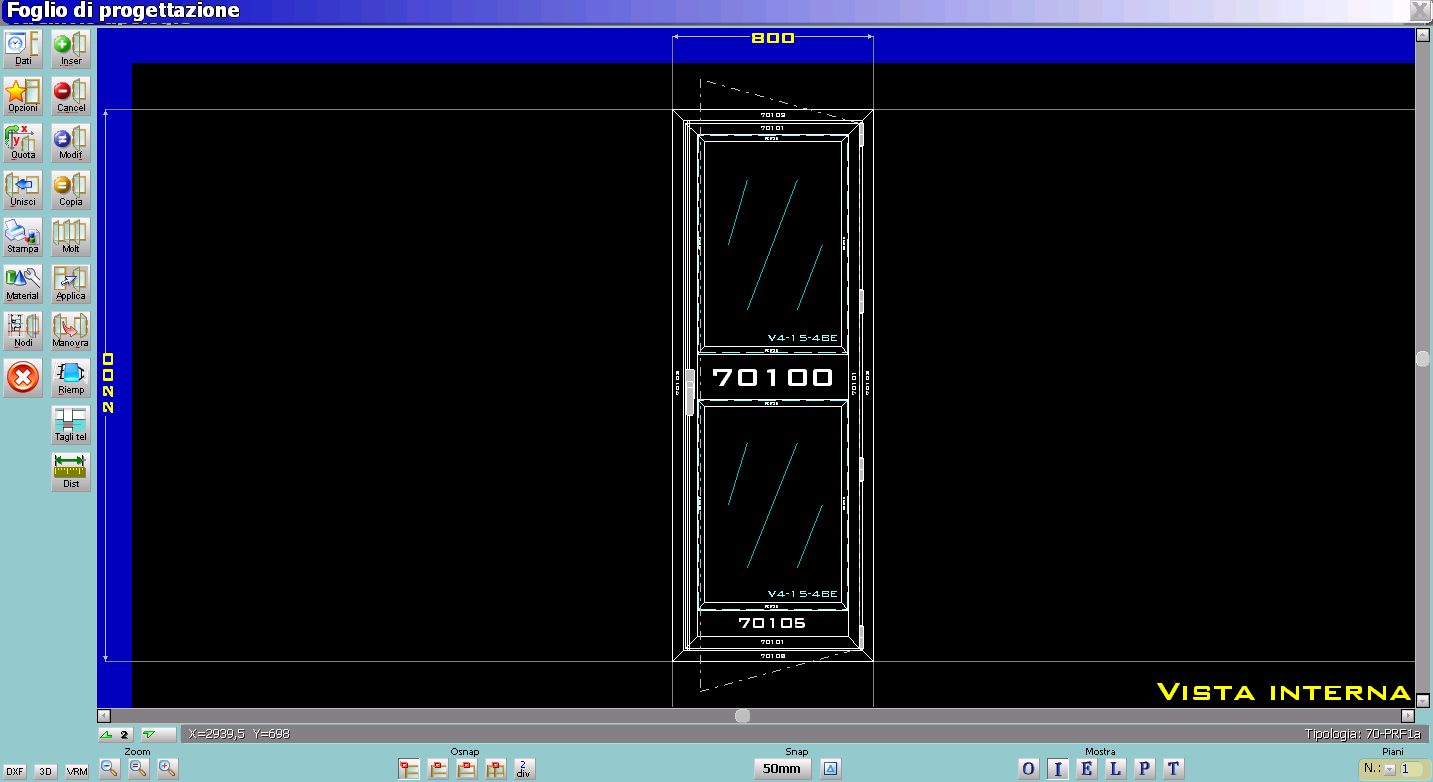The height and width of the screenshot is (782, 1433).
Task: Toggle Mostra O display option
Action: click(x=1028, y=769)
